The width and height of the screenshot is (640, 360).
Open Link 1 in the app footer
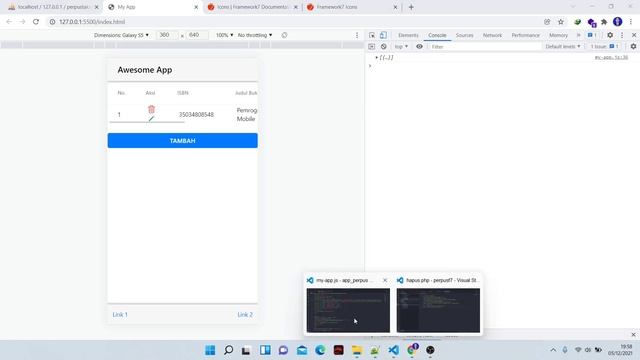tap(120, 314)
